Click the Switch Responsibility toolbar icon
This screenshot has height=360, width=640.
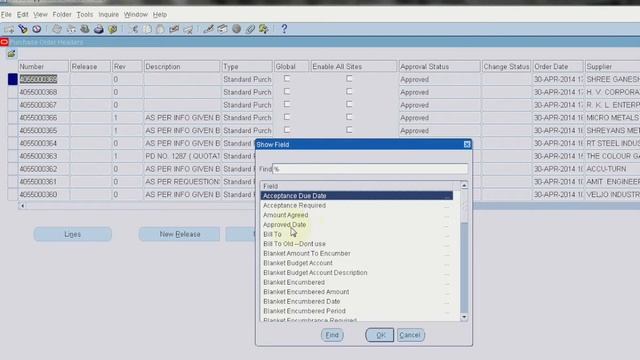[x=85, y=29]
